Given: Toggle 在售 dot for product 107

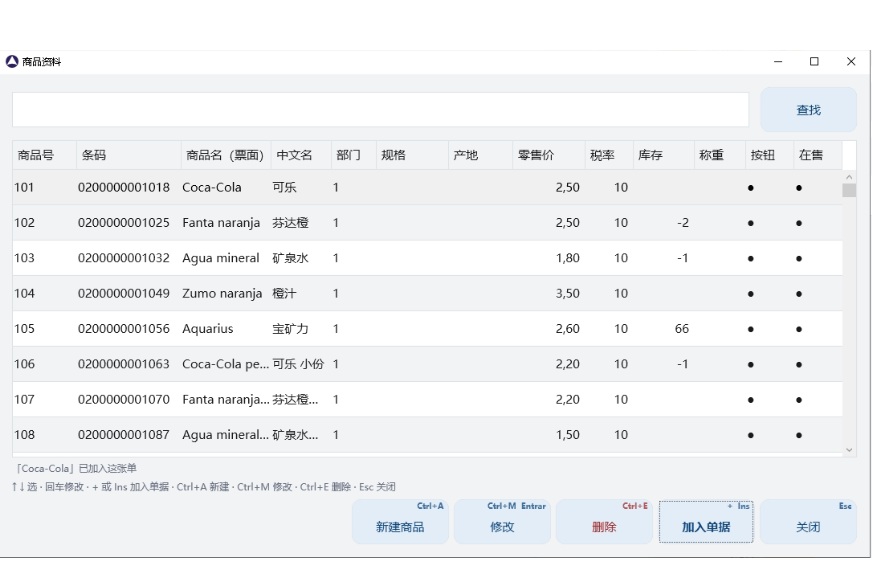Looking at the screenshot, I should 799,400.
